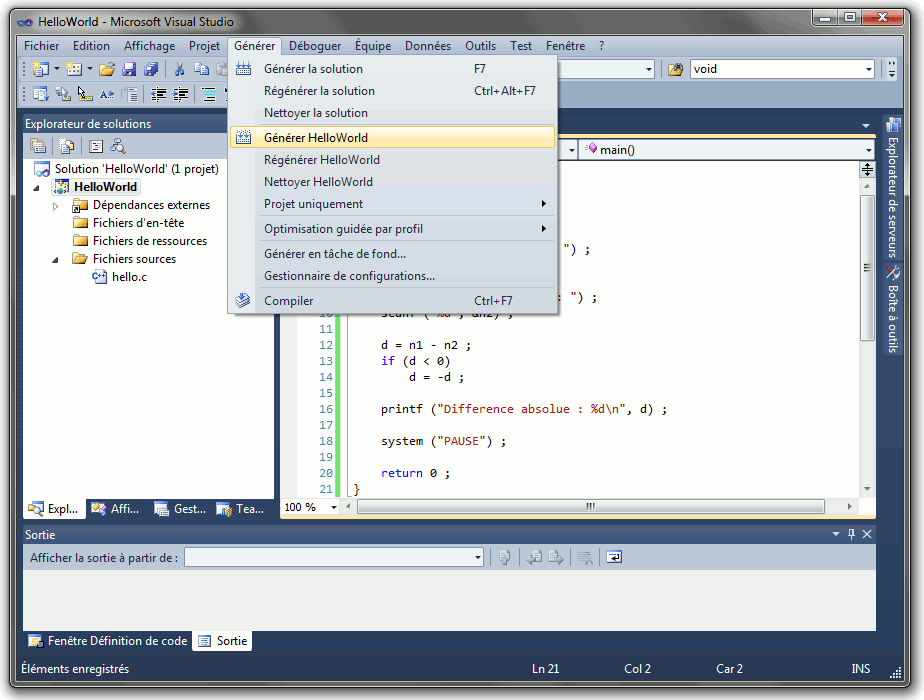
Task: Select Générer HelloWorld in the menu
Action: (x=392, y=137)
